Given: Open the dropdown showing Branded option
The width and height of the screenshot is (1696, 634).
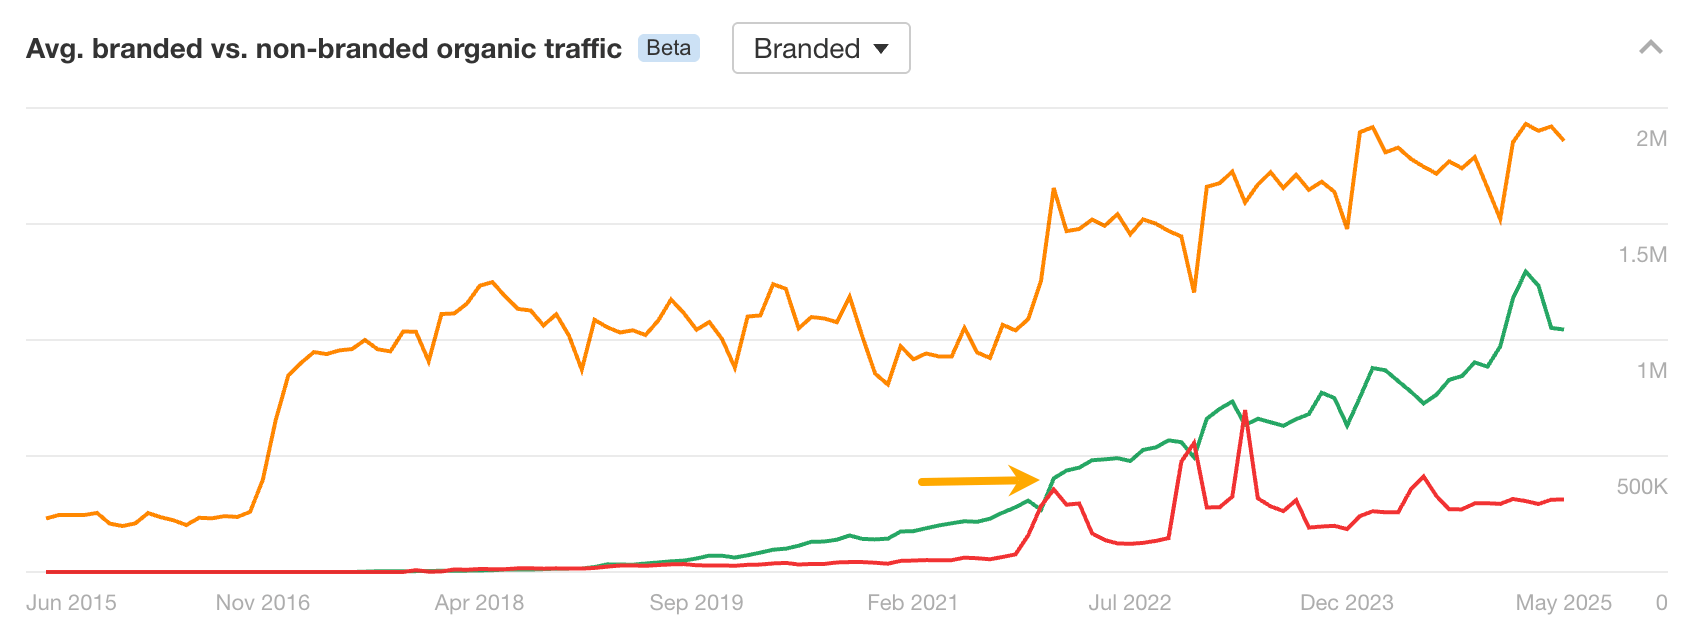Looking at the screenshot, I should (x=821, y=47).
